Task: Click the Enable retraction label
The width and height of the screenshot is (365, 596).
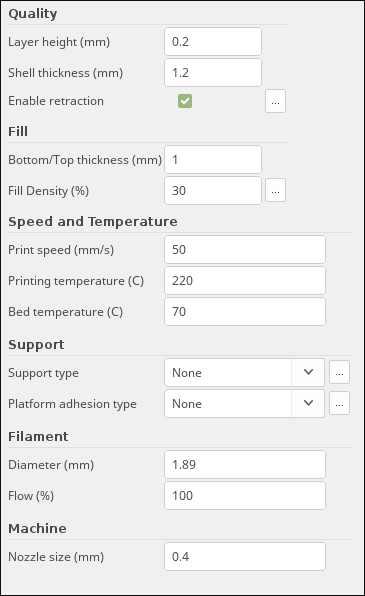Action: (x=56, y=101)
